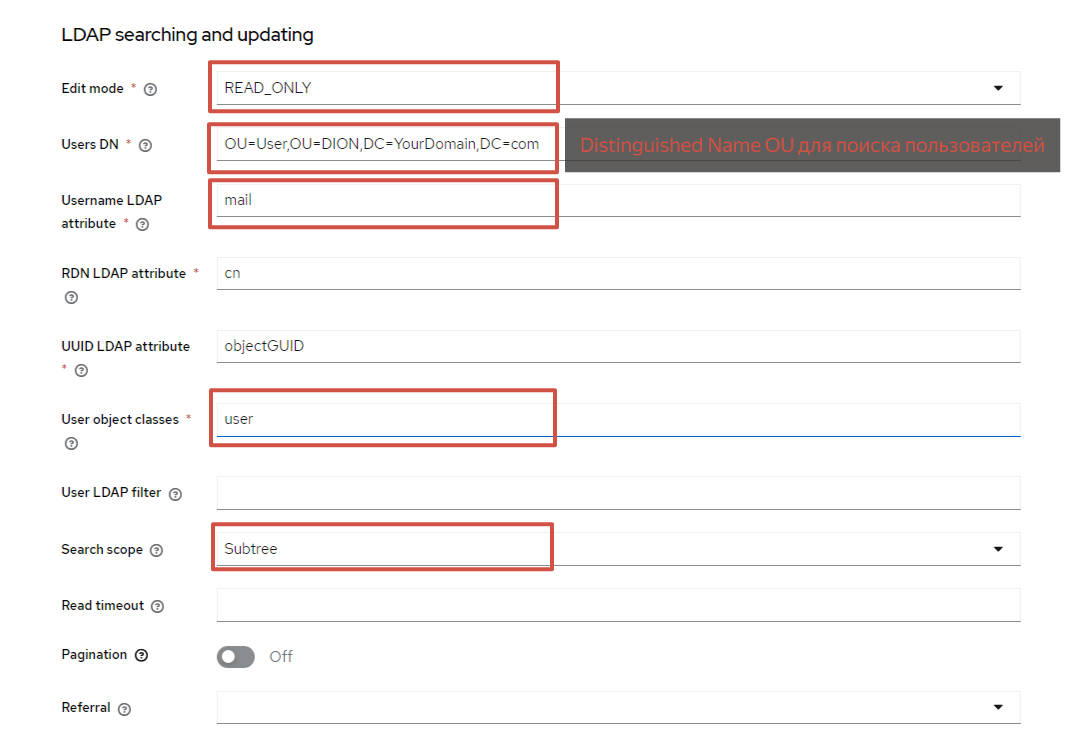Show help for User object classes
This screenshot has height=740, width=1074.
71,443
